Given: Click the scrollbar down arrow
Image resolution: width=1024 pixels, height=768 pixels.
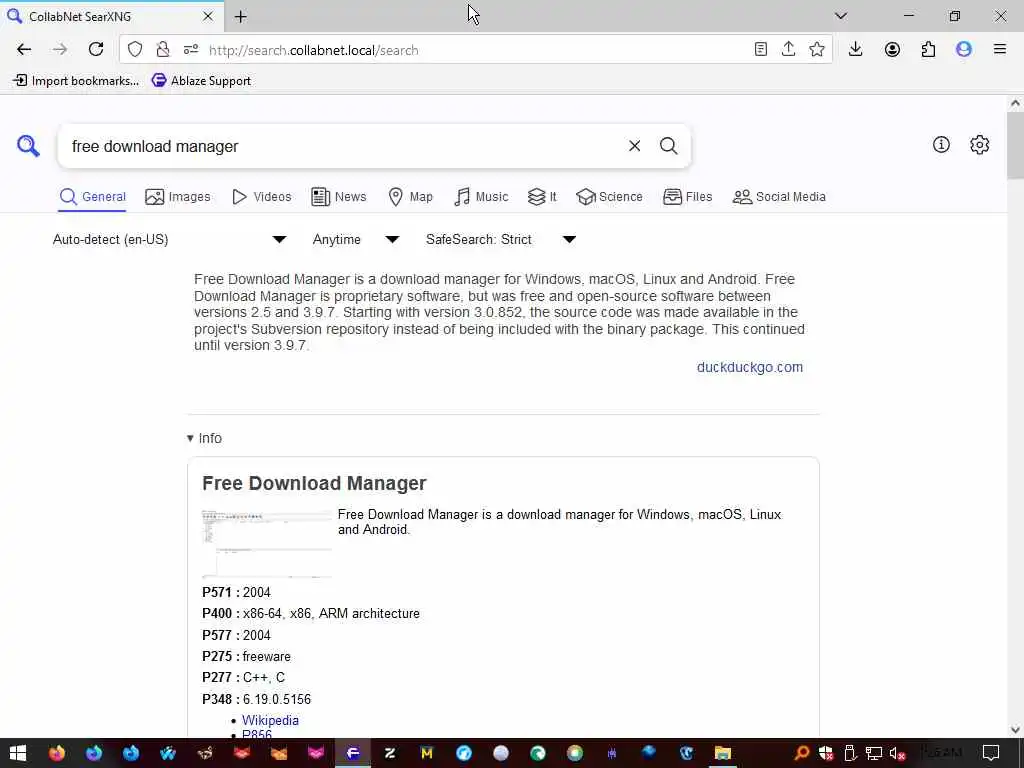Looking at the screenshot, I should click(x=1015, y=730).
